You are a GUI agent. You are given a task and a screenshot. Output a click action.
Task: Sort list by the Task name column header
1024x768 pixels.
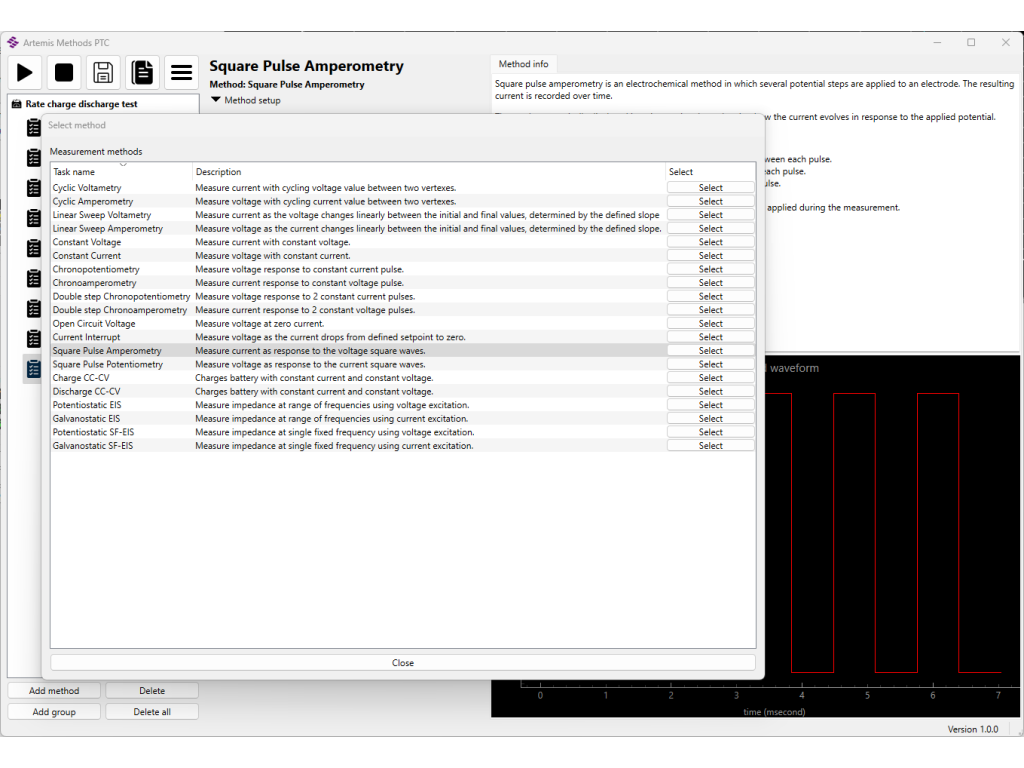tap(74, 172)
